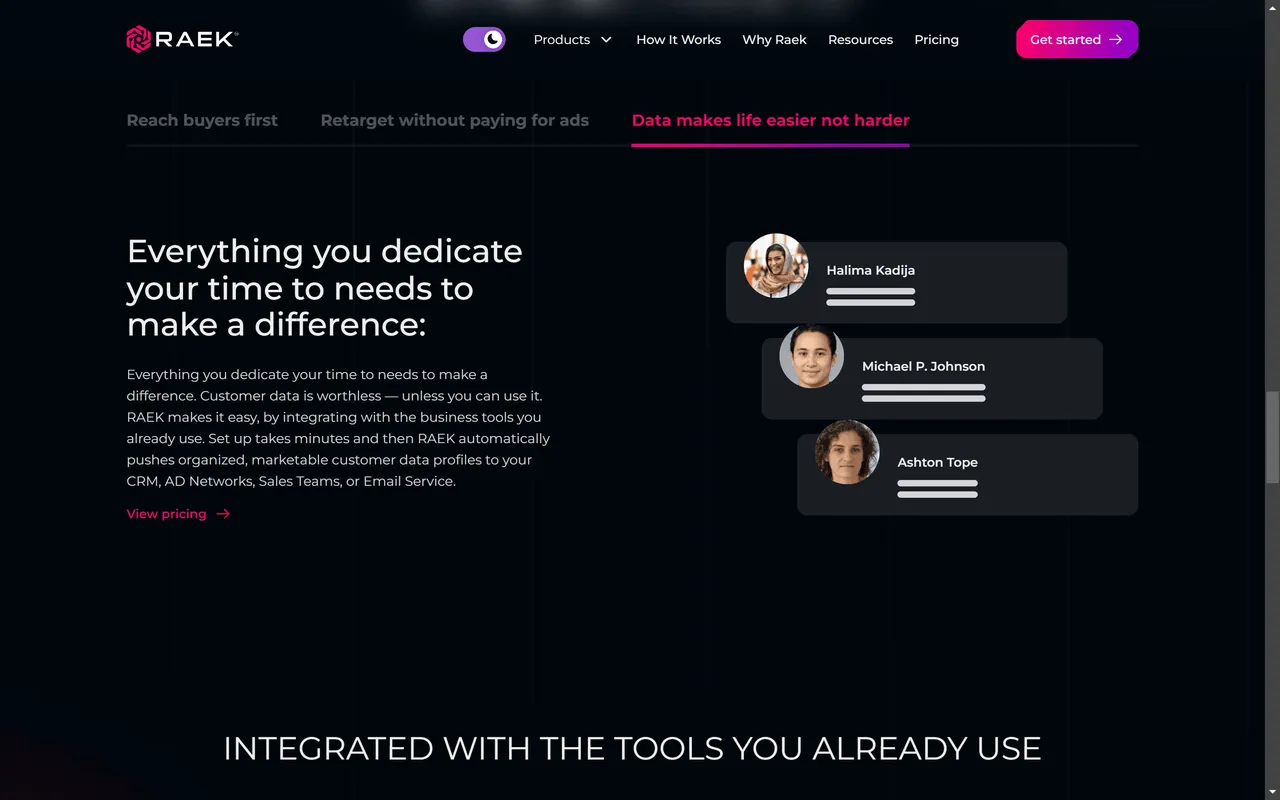The width and height of the screenshot is (1280, 800).
Task: Click Ashton Tope's profile avatar
Action: [847, 451]
